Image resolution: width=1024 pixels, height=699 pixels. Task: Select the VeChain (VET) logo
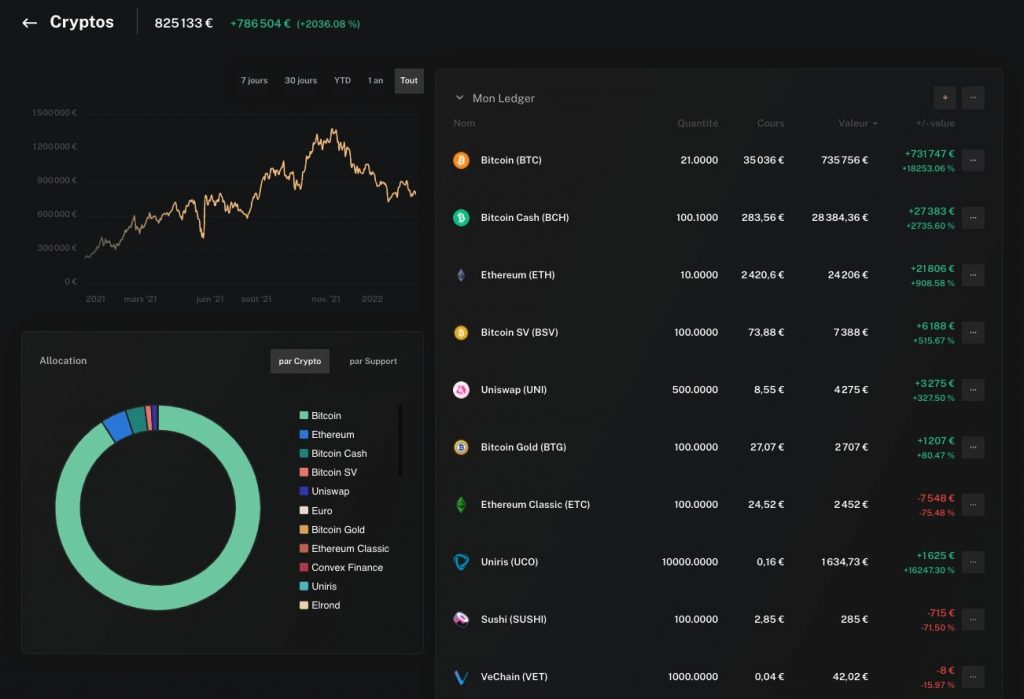pyautogui.click(x=460, y=676)
